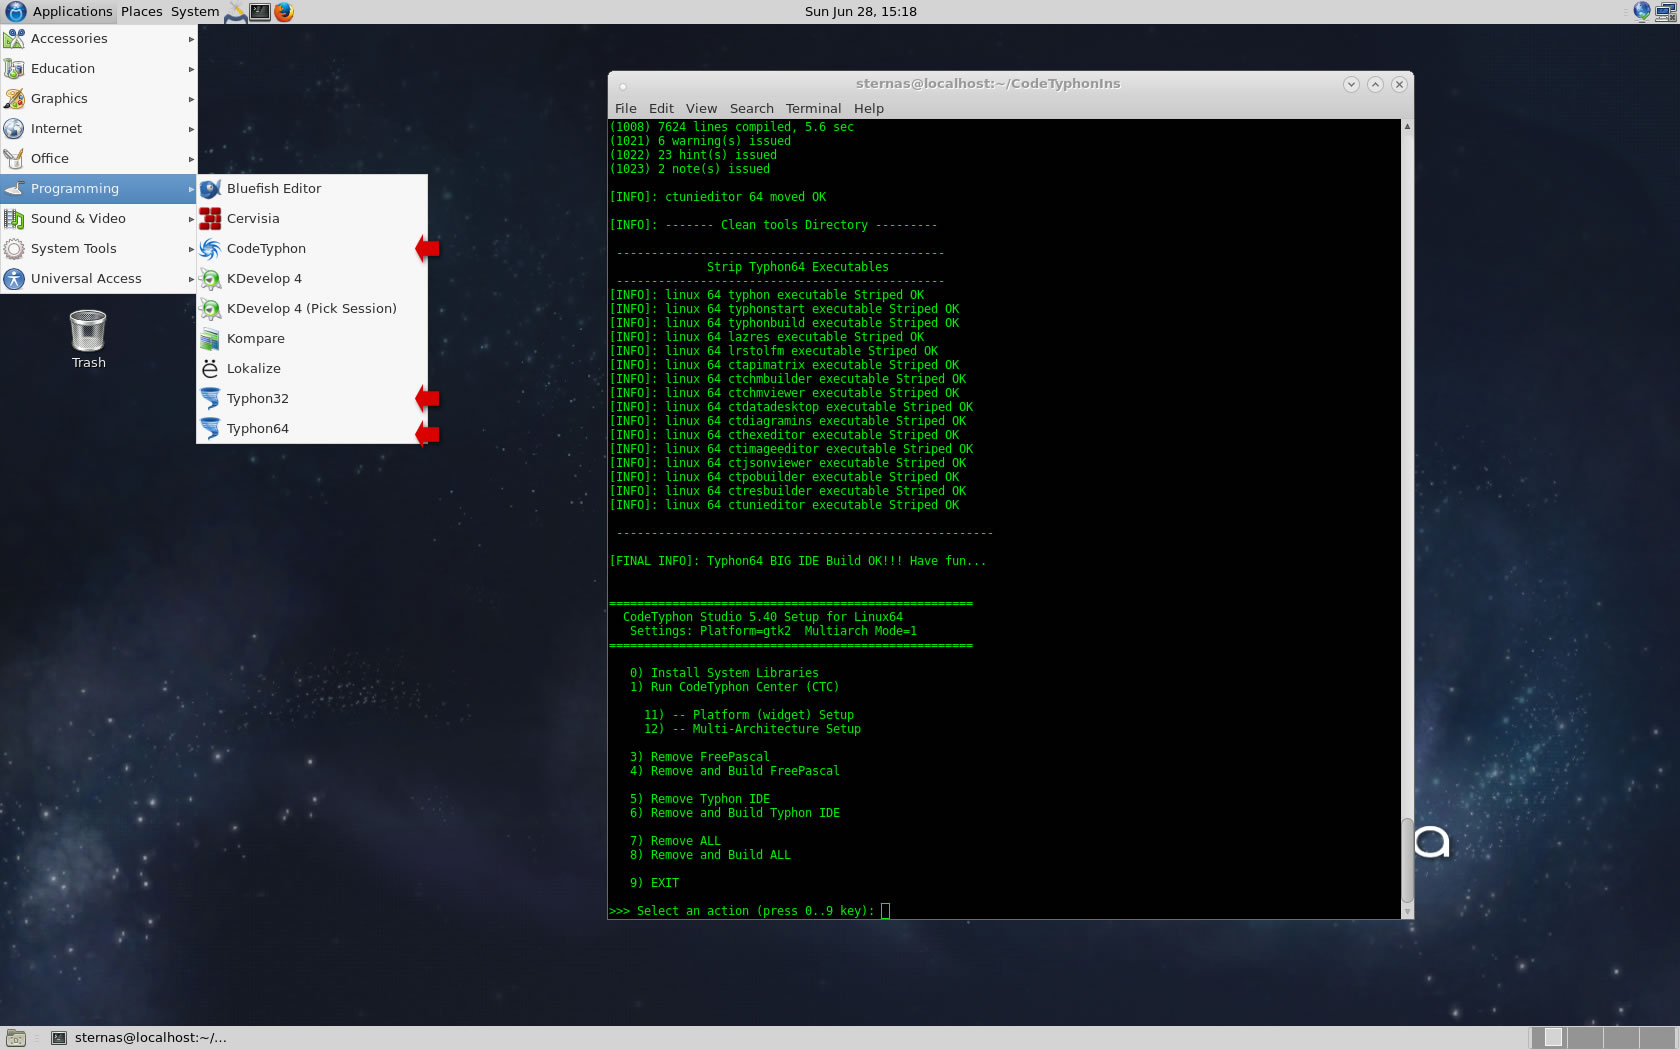Open the terminal Search menu
The image size is (1680, 1050).
752,108
